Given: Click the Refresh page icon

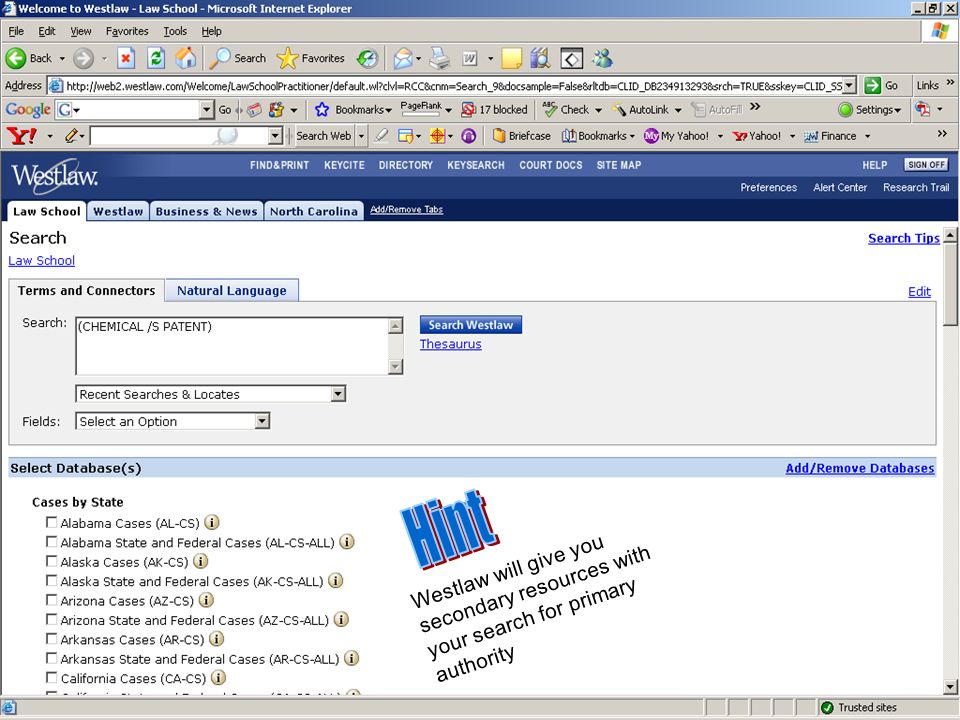Looking at the screenshot, I should (x=156, y=59).
